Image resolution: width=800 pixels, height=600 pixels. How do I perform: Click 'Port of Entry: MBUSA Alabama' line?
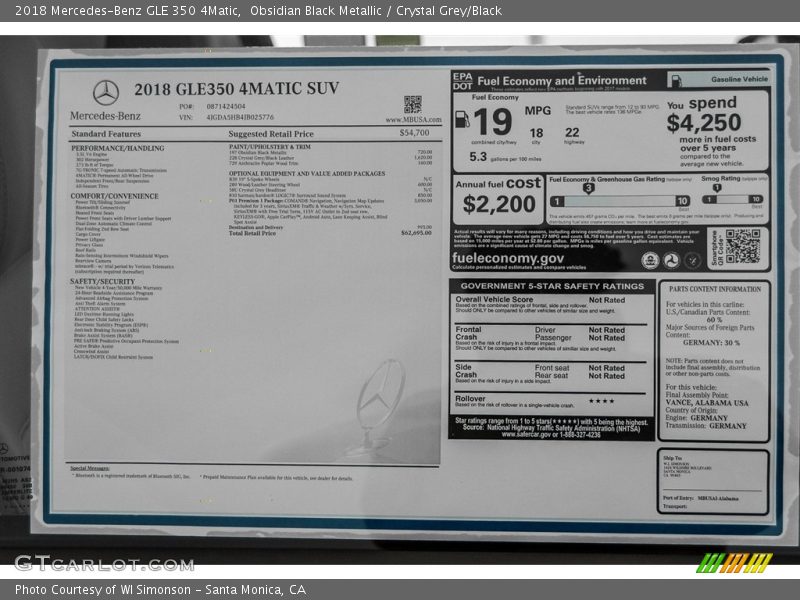701,498
